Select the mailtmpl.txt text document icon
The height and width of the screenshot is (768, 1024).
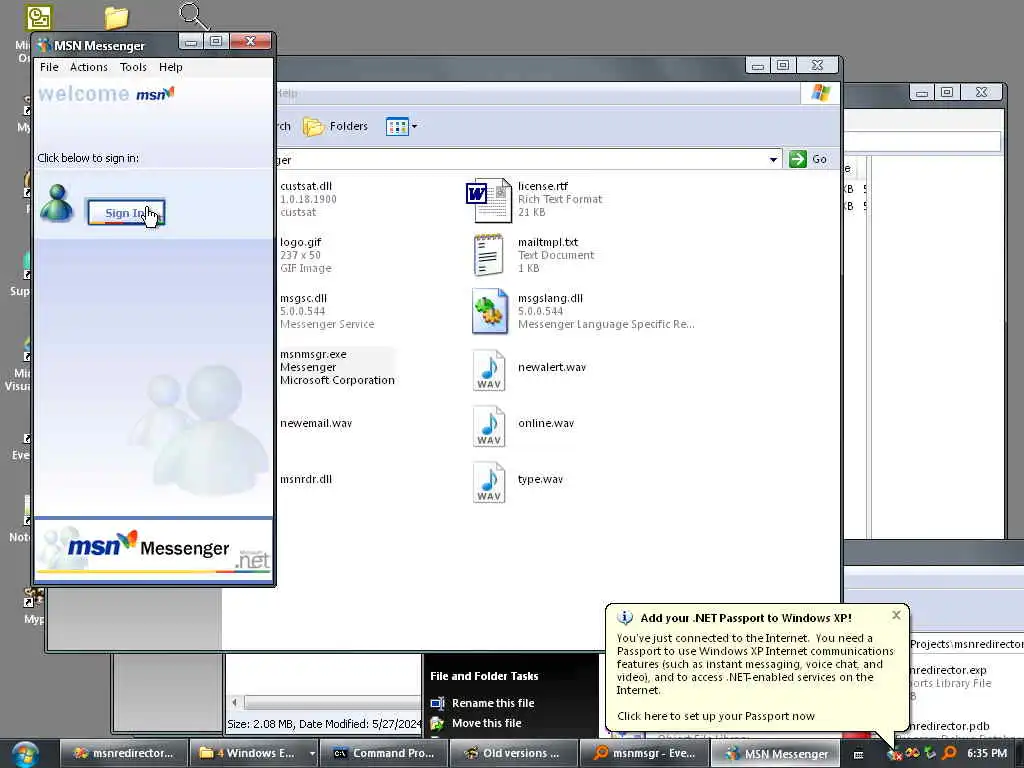point(488,255)
